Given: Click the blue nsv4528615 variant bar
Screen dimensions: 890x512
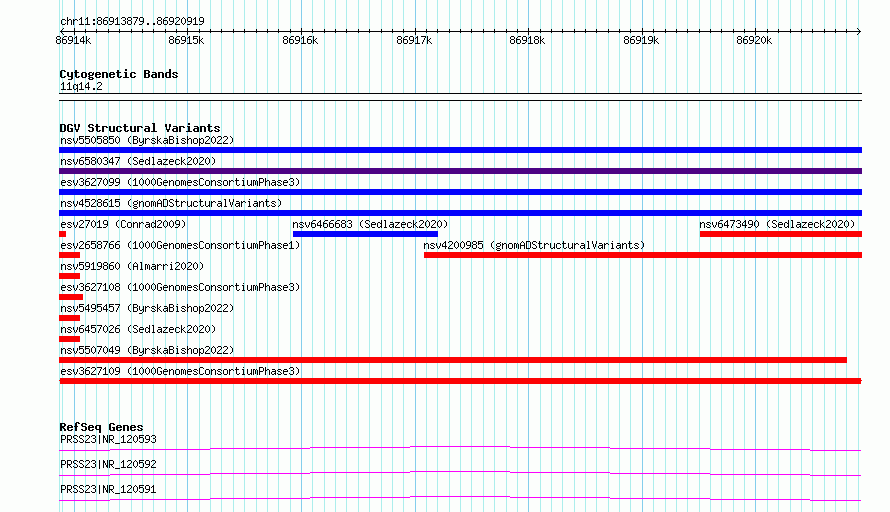Looking at the screenshot, I should [460, 213].
